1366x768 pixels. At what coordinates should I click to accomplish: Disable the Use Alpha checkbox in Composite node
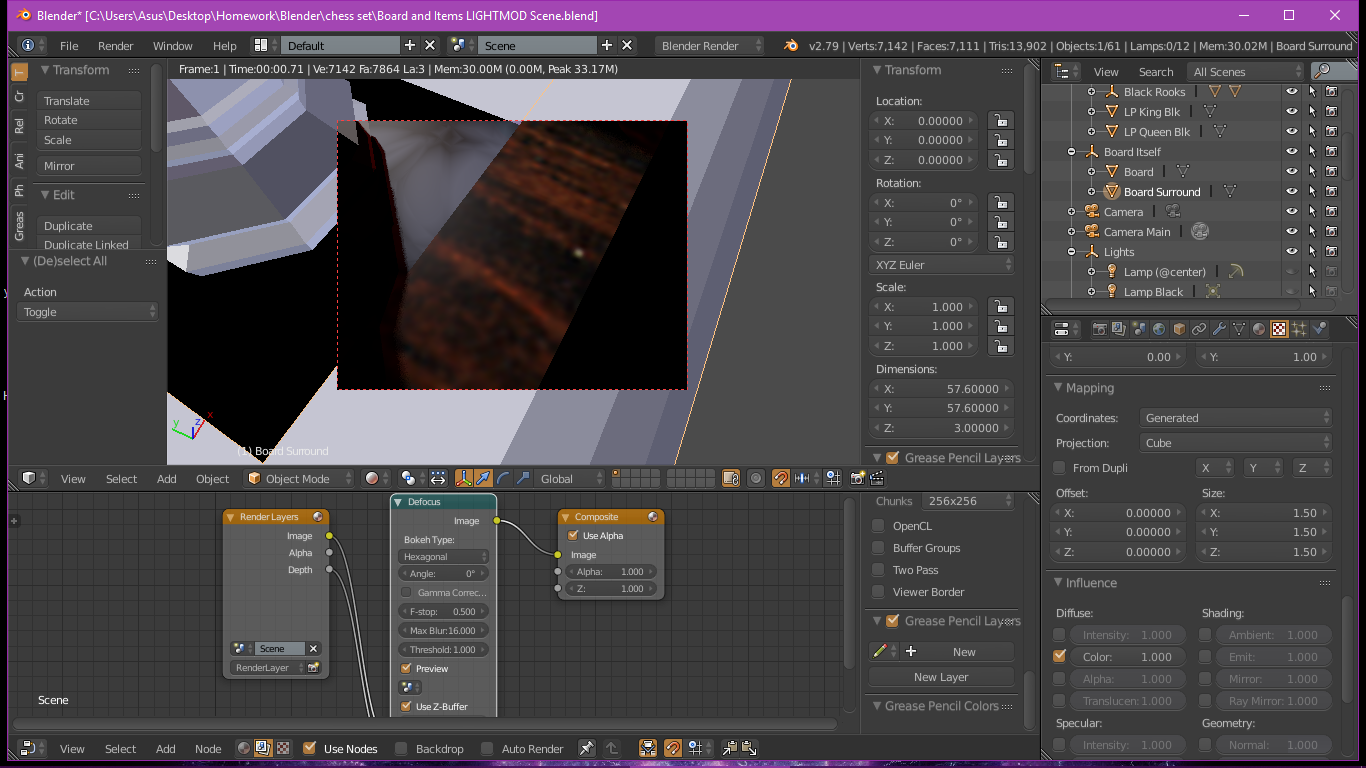coord(573,536)
